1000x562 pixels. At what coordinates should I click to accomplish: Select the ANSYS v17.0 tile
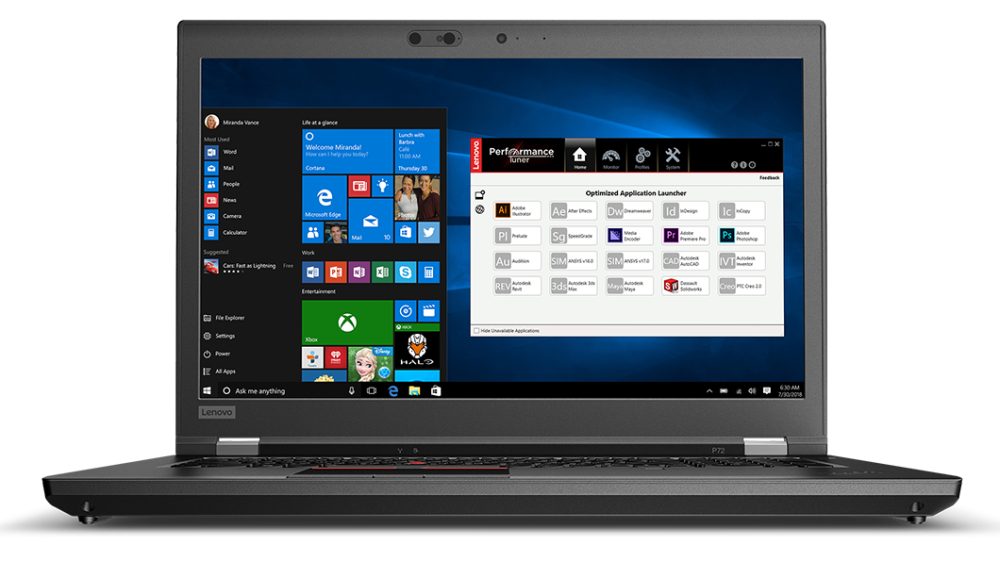(629, 261)
